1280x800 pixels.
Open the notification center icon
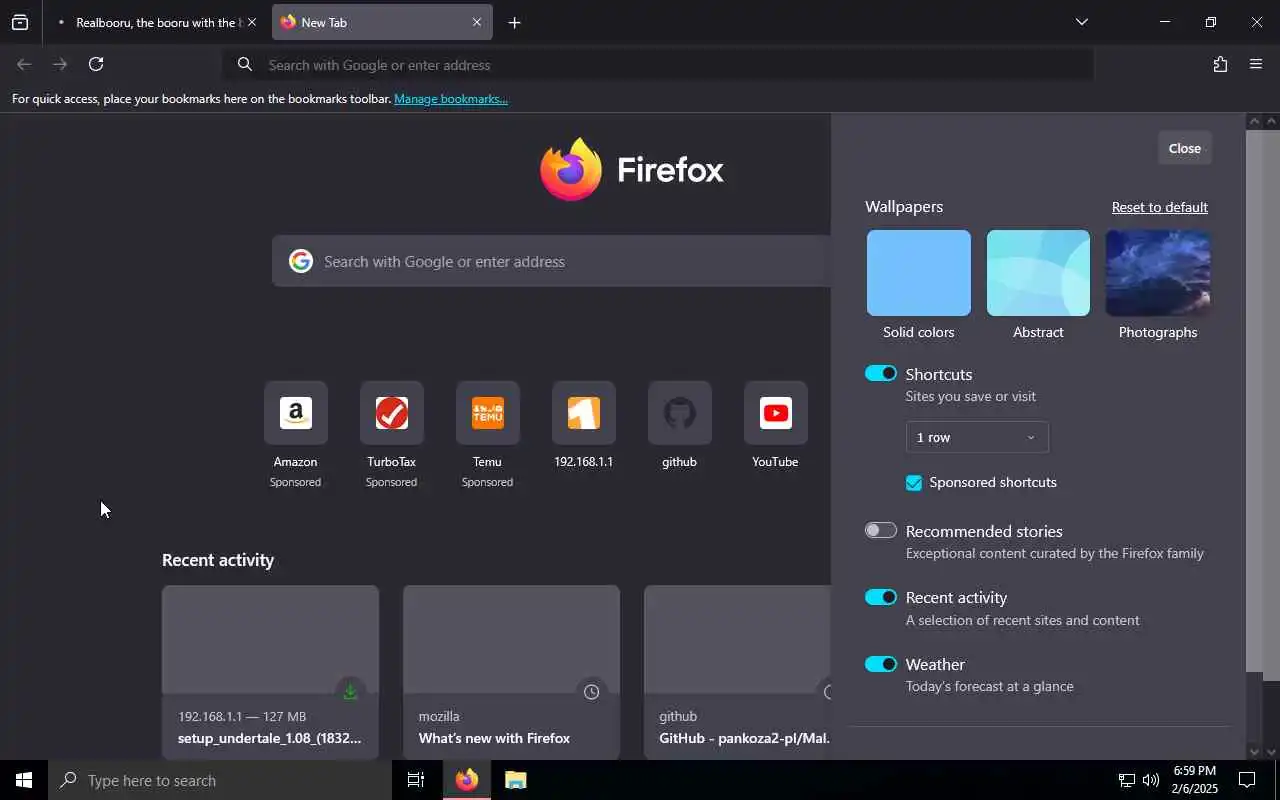pyautogui.click(x=1247, y=780)
